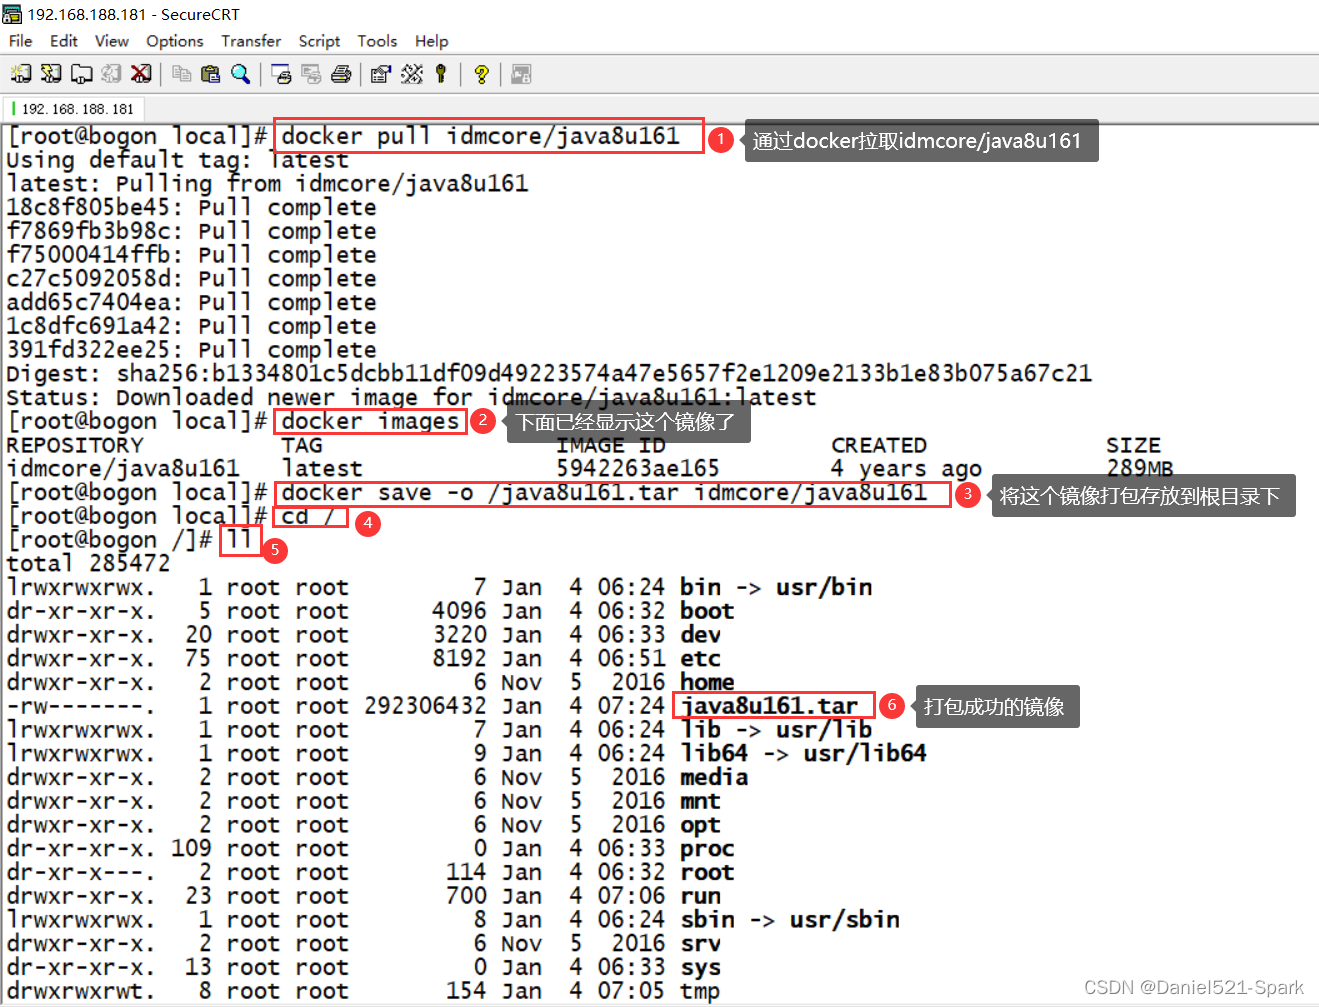Open the Edit menu
The height and width of the screenshot is (1007, 1319).
(64, 41)
